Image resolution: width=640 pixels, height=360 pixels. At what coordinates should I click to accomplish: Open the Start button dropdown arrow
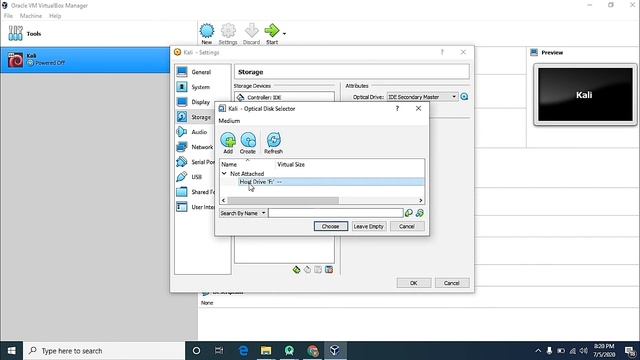pos(284,34)
